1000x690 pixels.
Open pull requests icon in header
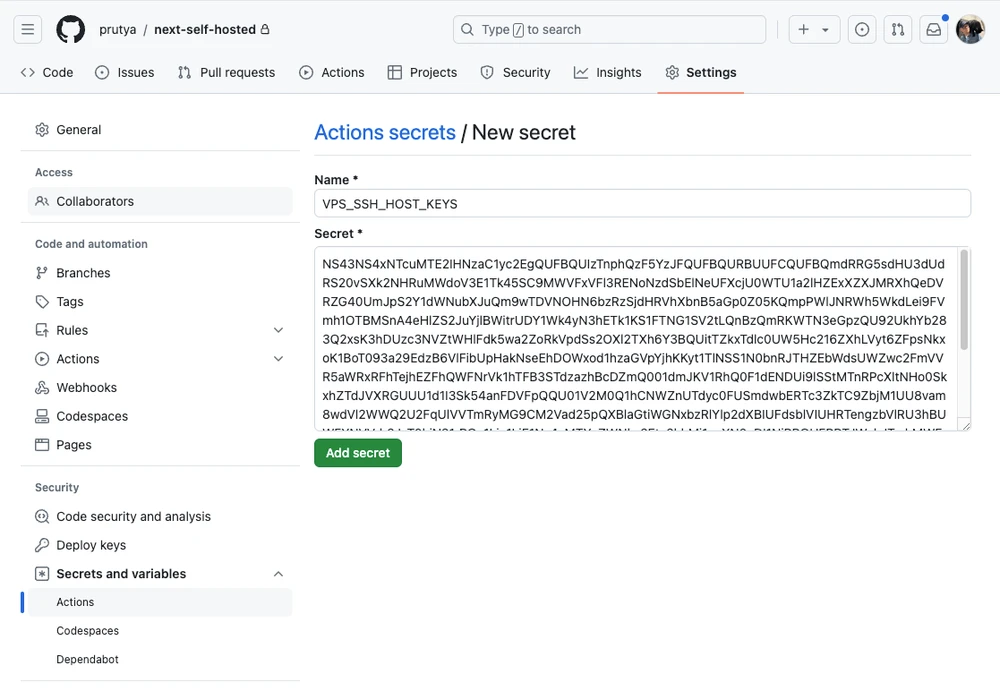(898, 30)
